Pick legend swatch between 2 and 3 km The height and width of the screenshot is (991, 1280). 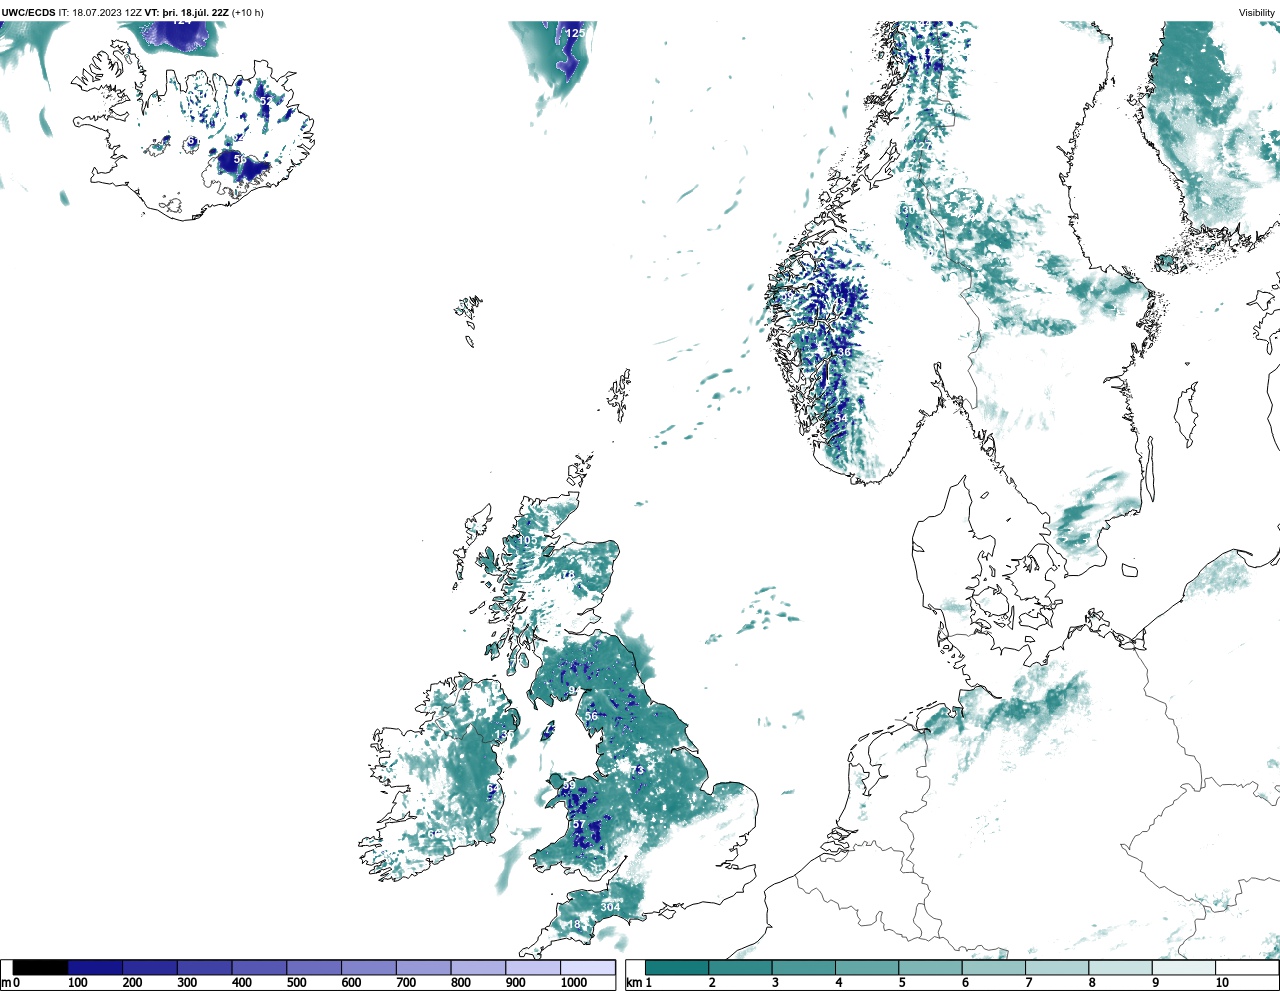tap(740, 968)
